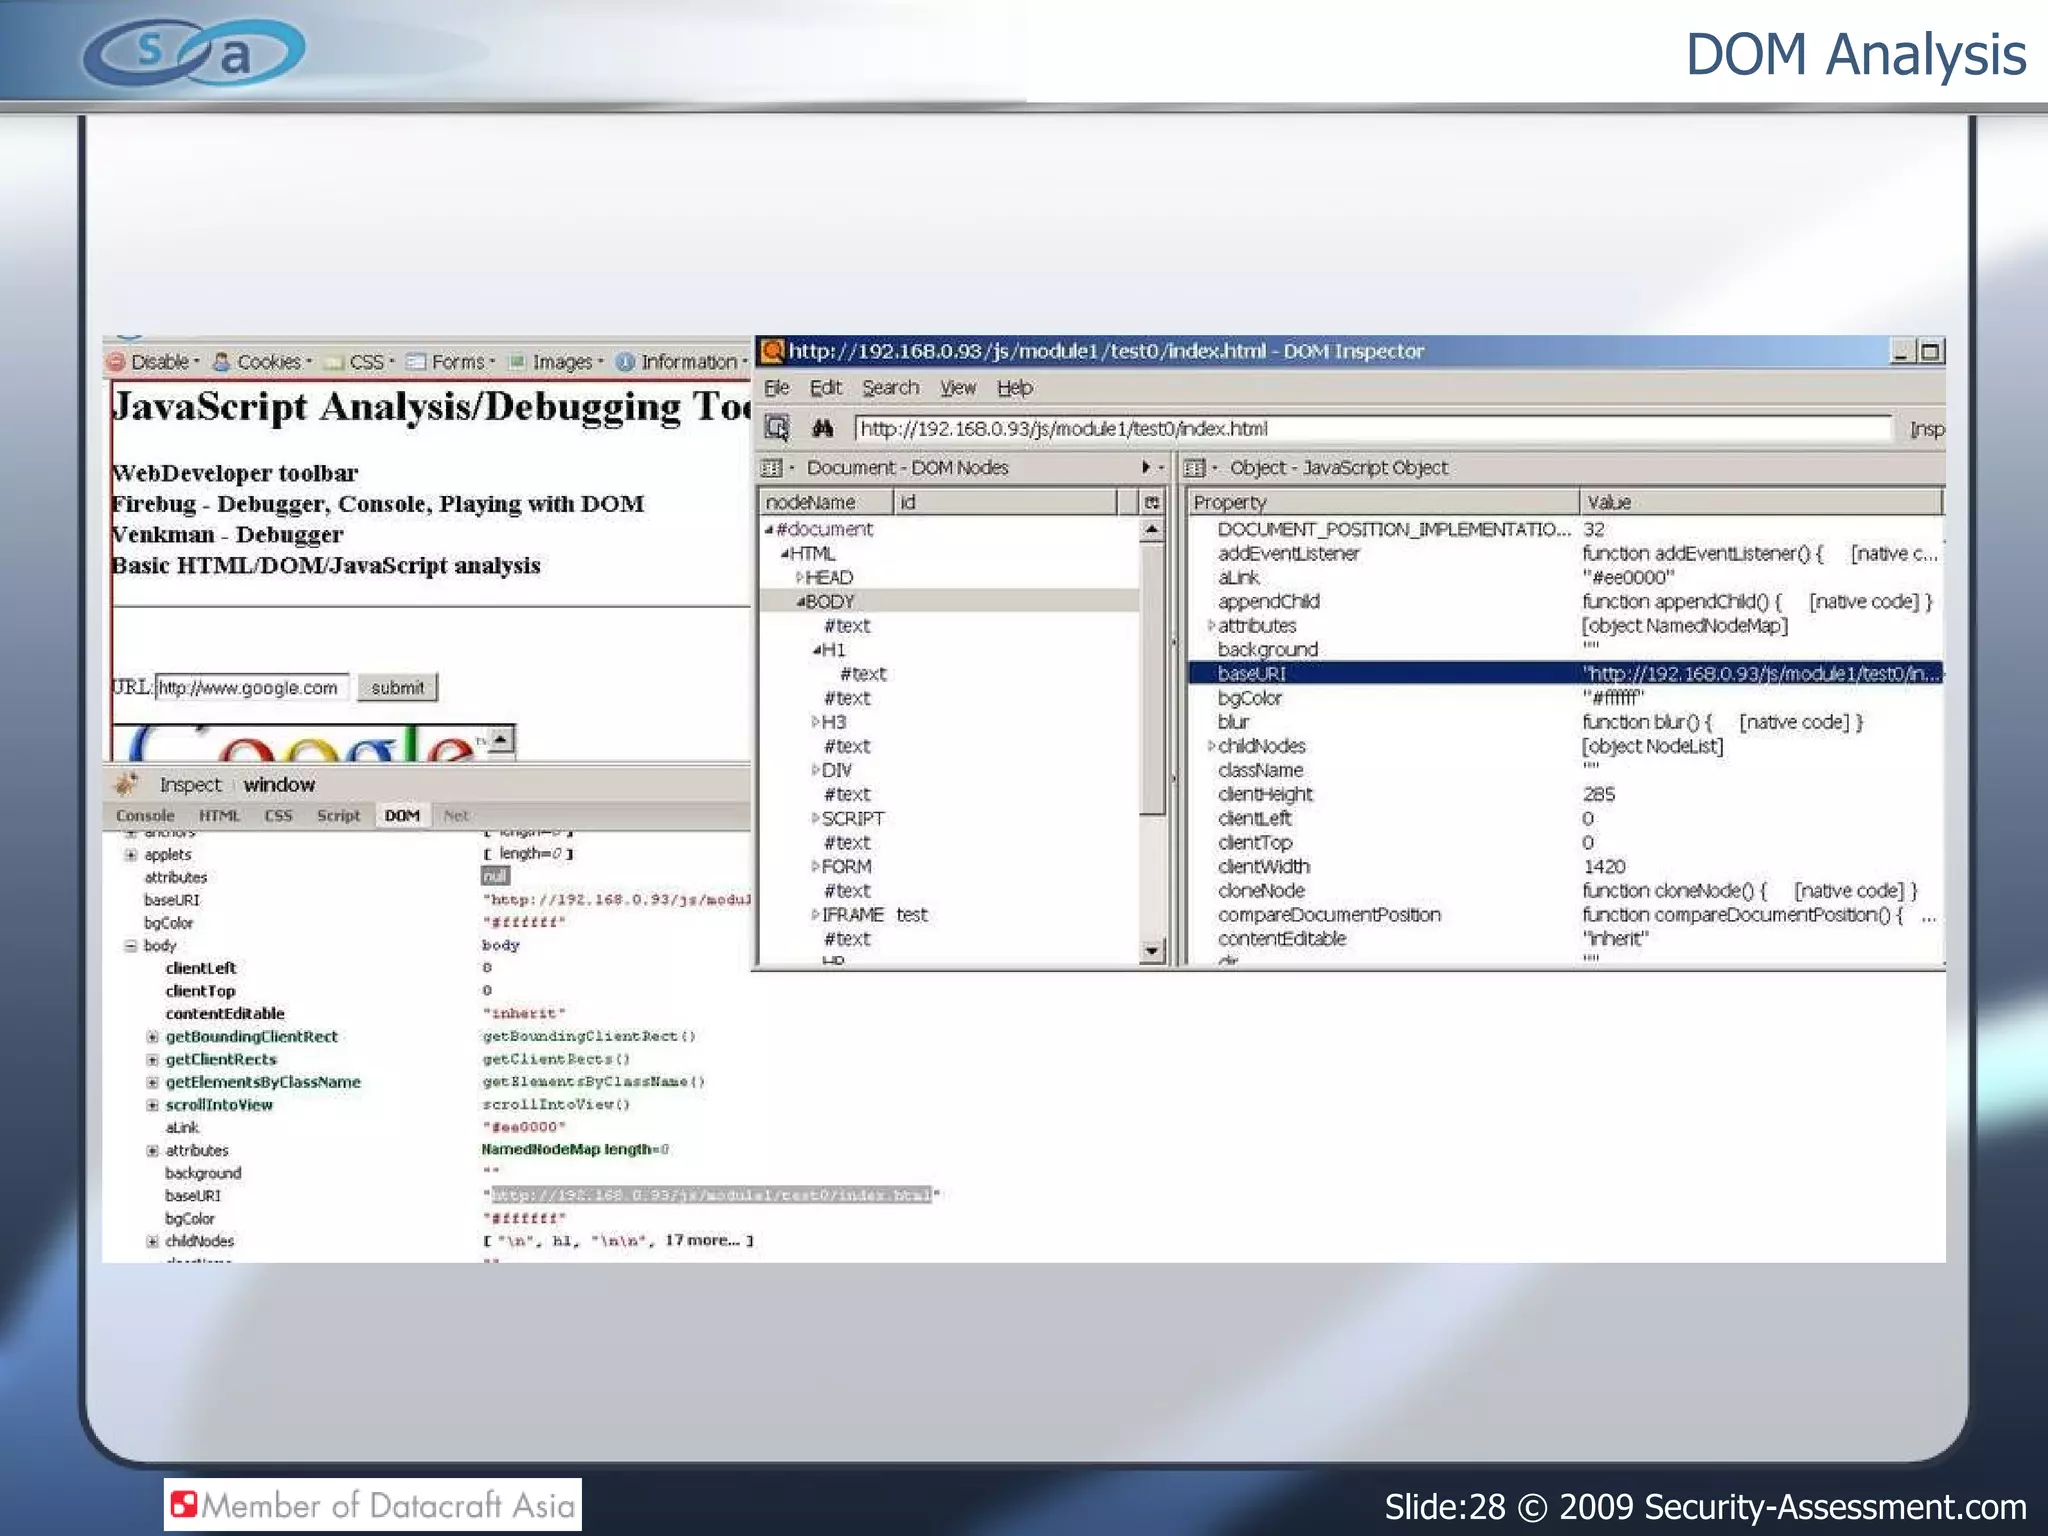Click the column picker icon in nodeName header
This screenshot has width=2048, height=1536.
tap(1152, 502)
